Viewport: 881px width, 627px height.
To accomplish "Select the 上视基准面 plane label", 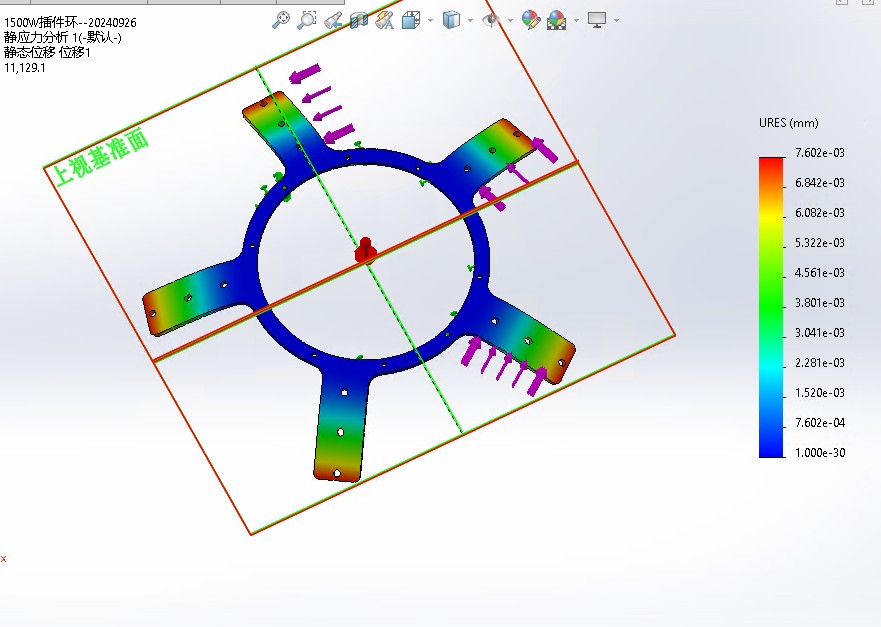I will click(x=102, y=156).
